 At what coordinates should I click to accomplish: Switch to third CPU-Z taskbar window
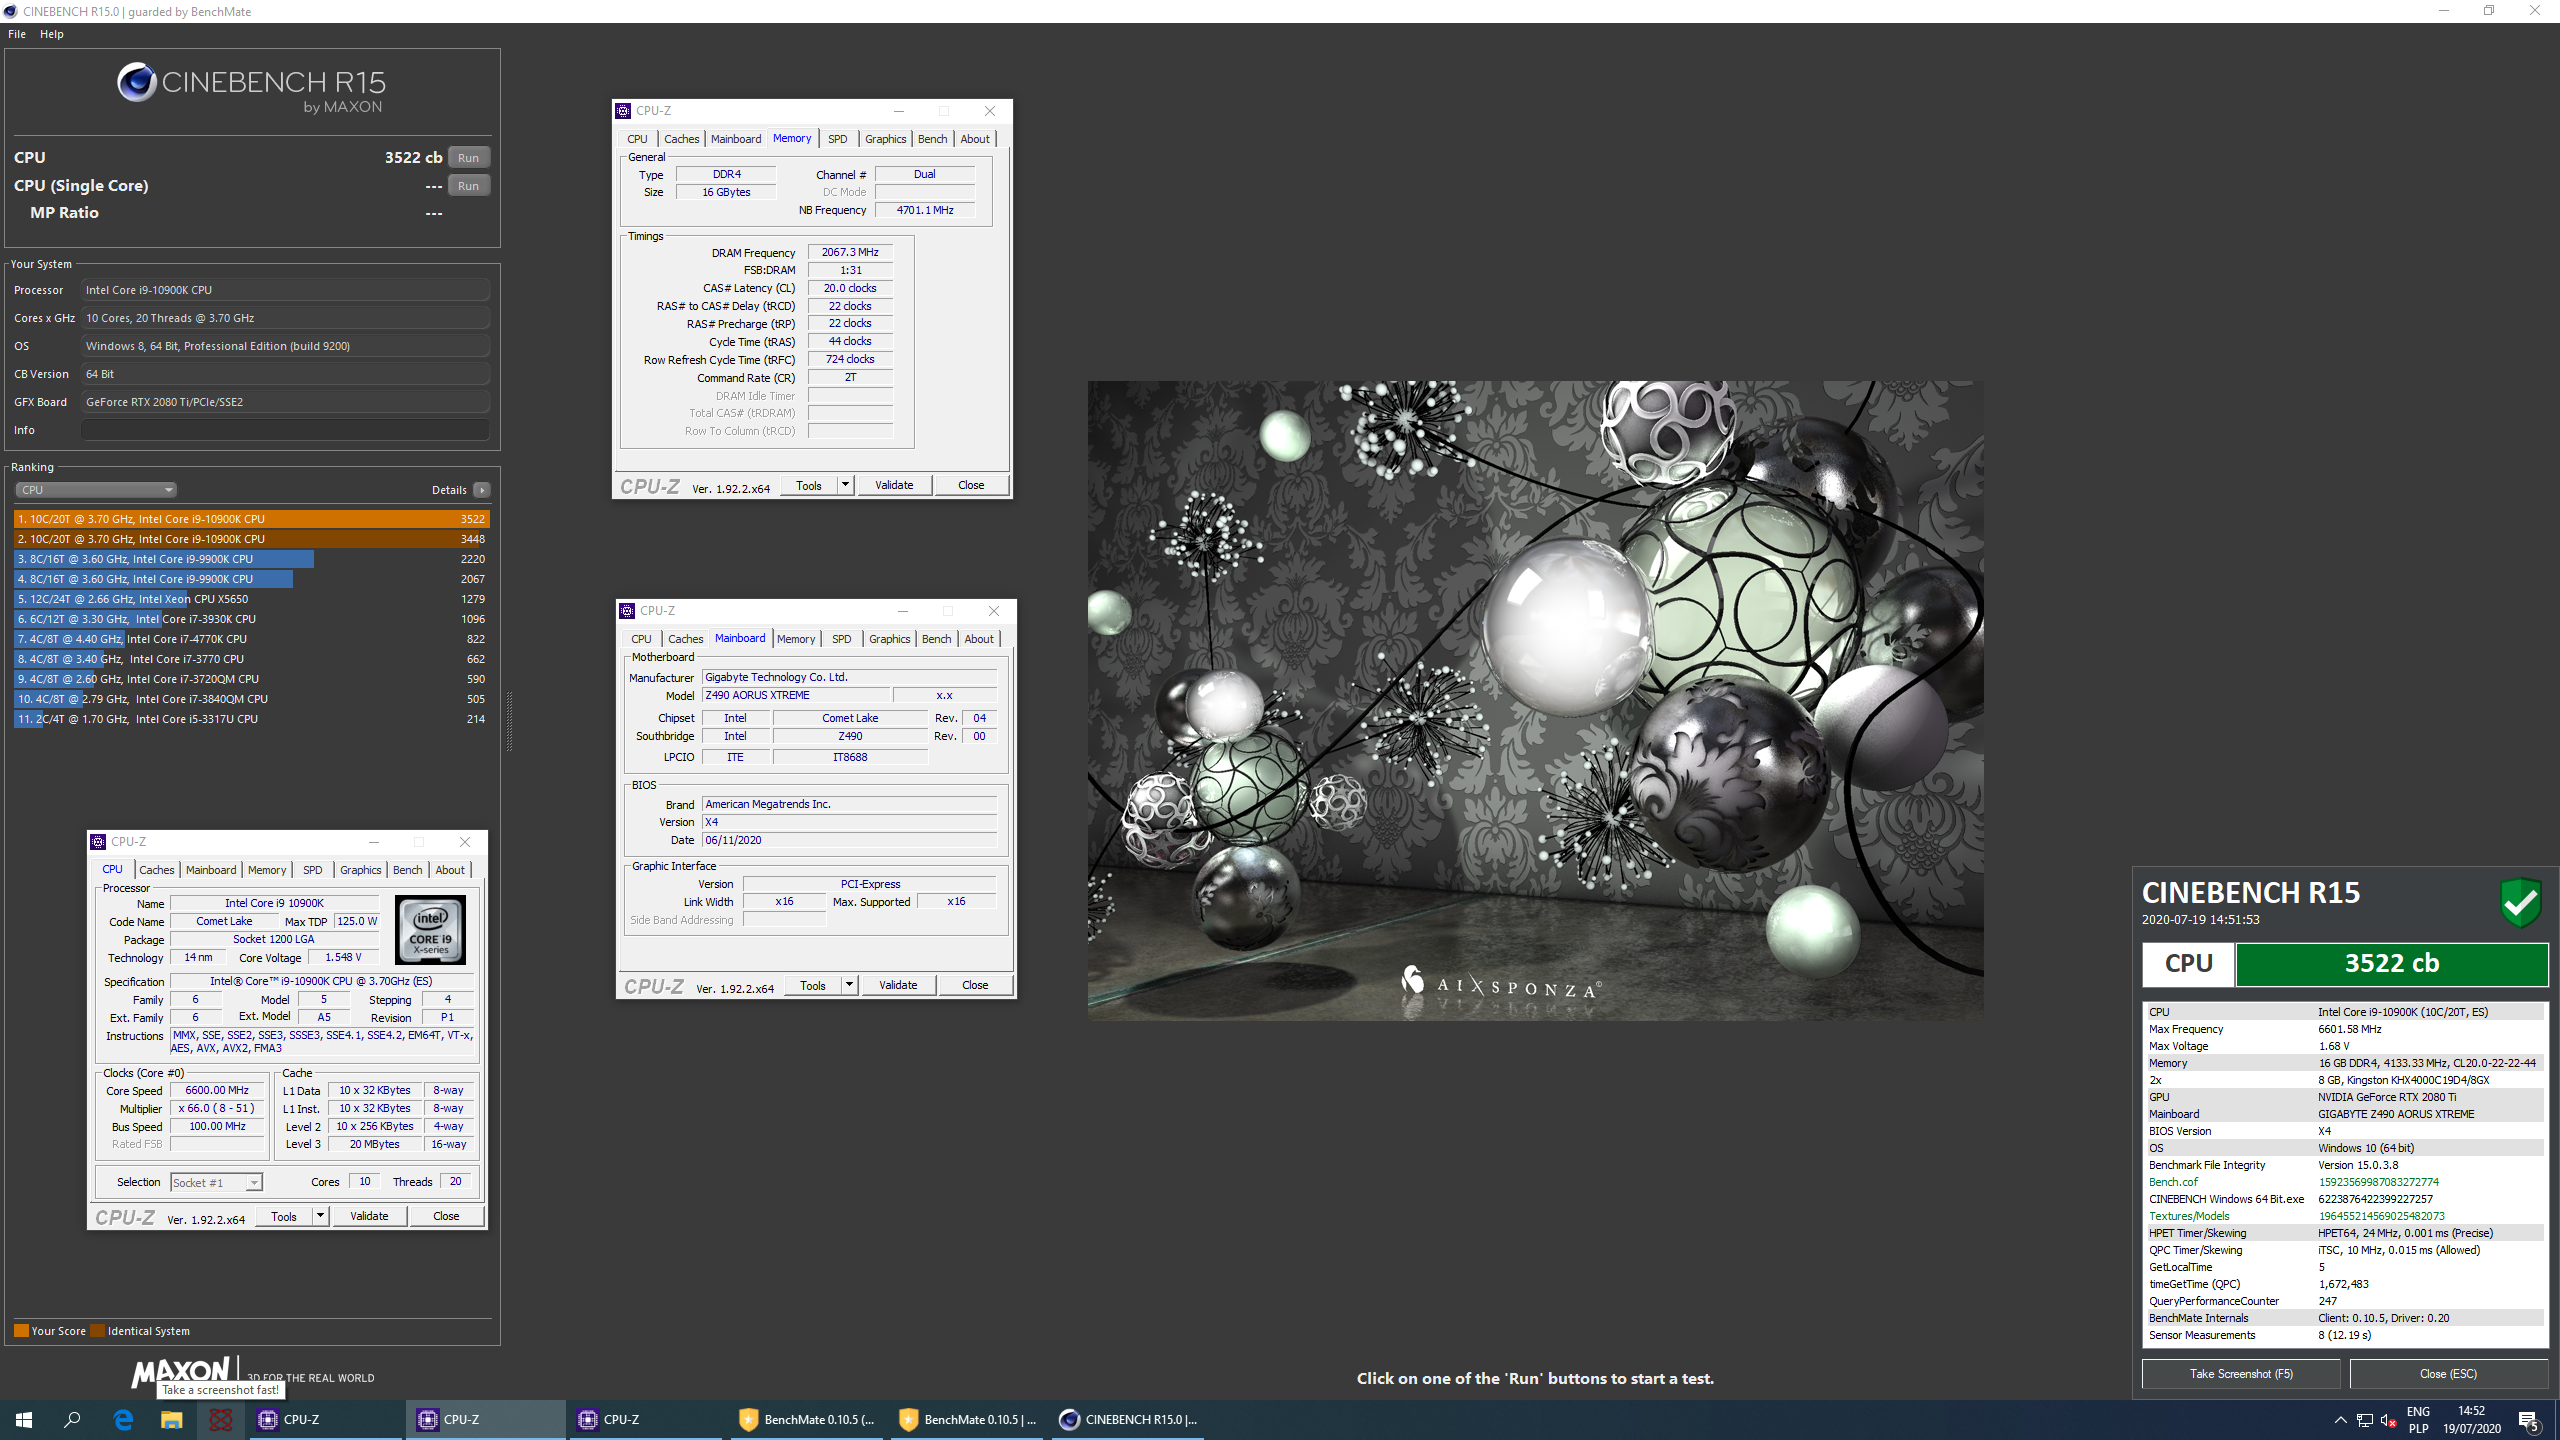click(645, 1419)
